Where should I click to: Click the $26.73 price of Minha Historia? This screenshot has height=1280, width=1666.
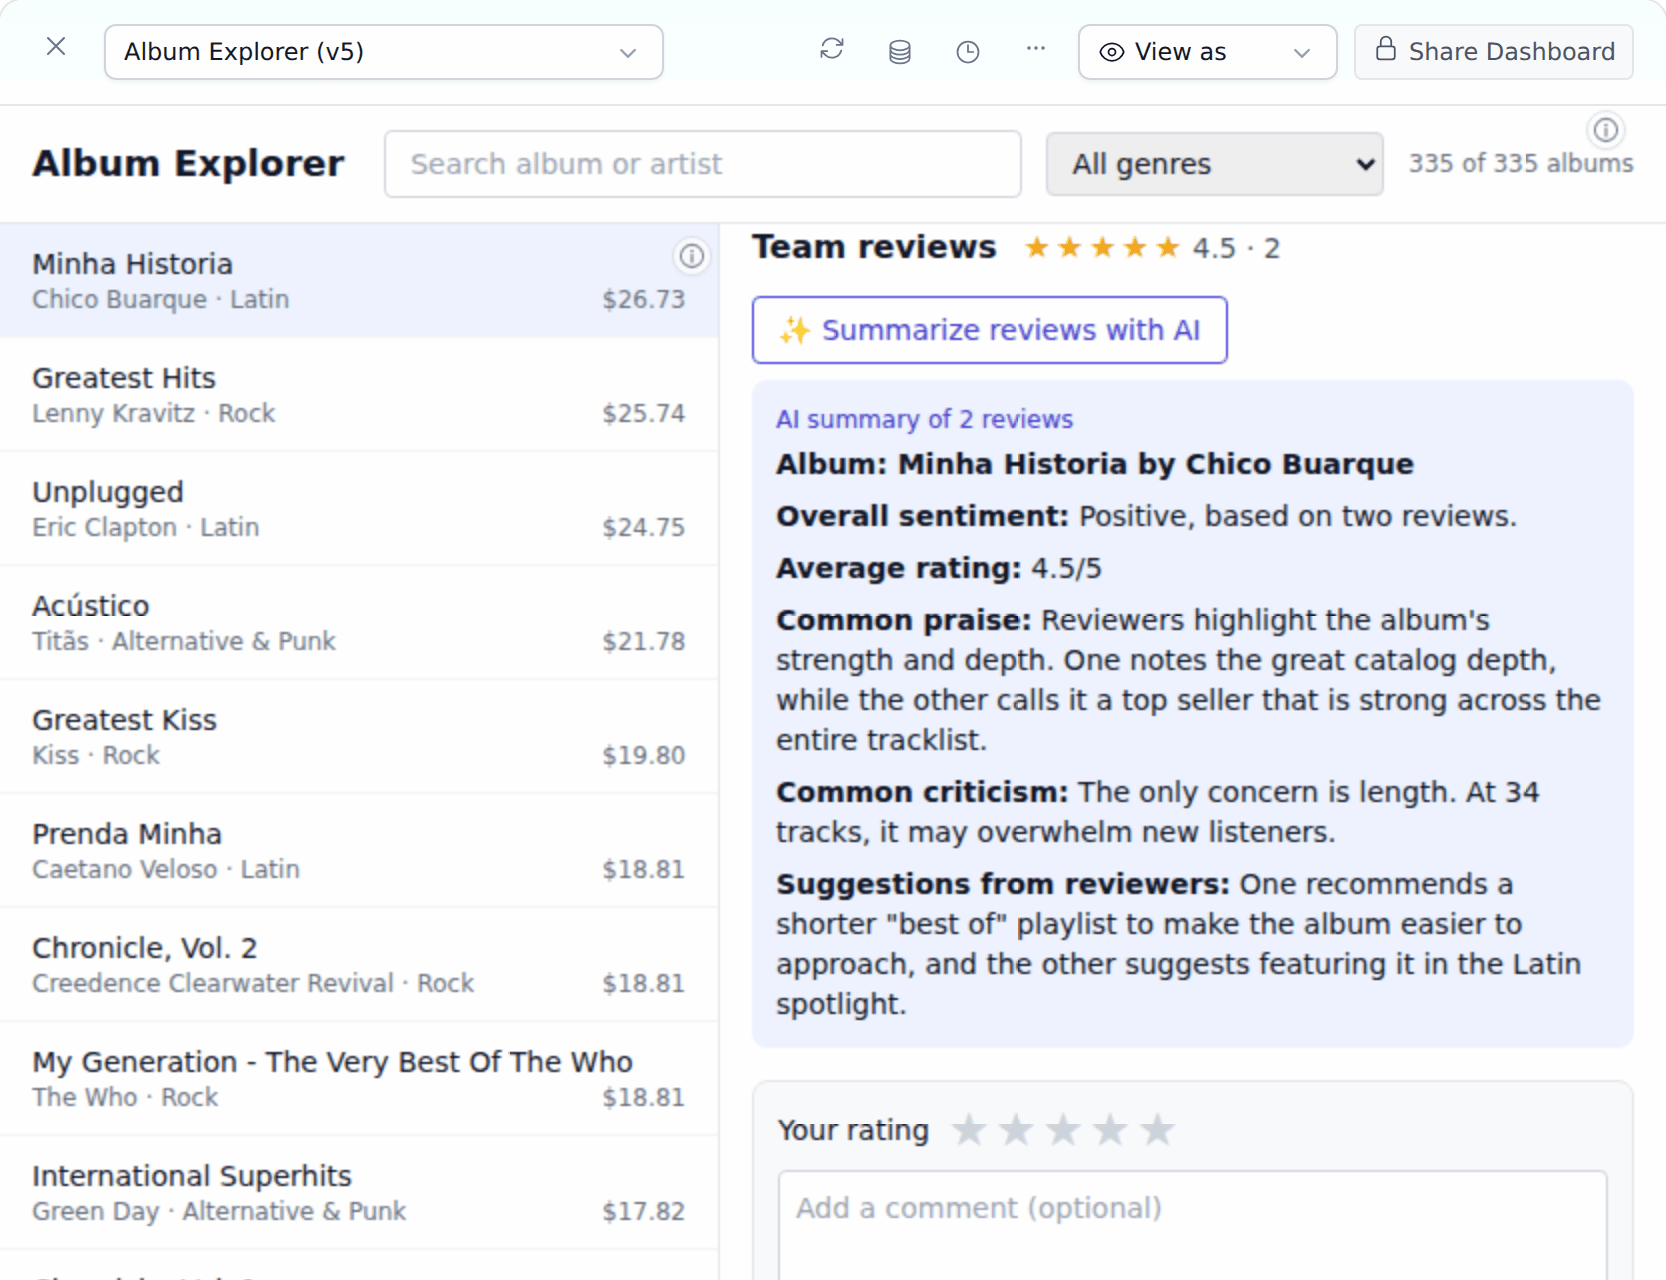(x=643, y=300)
